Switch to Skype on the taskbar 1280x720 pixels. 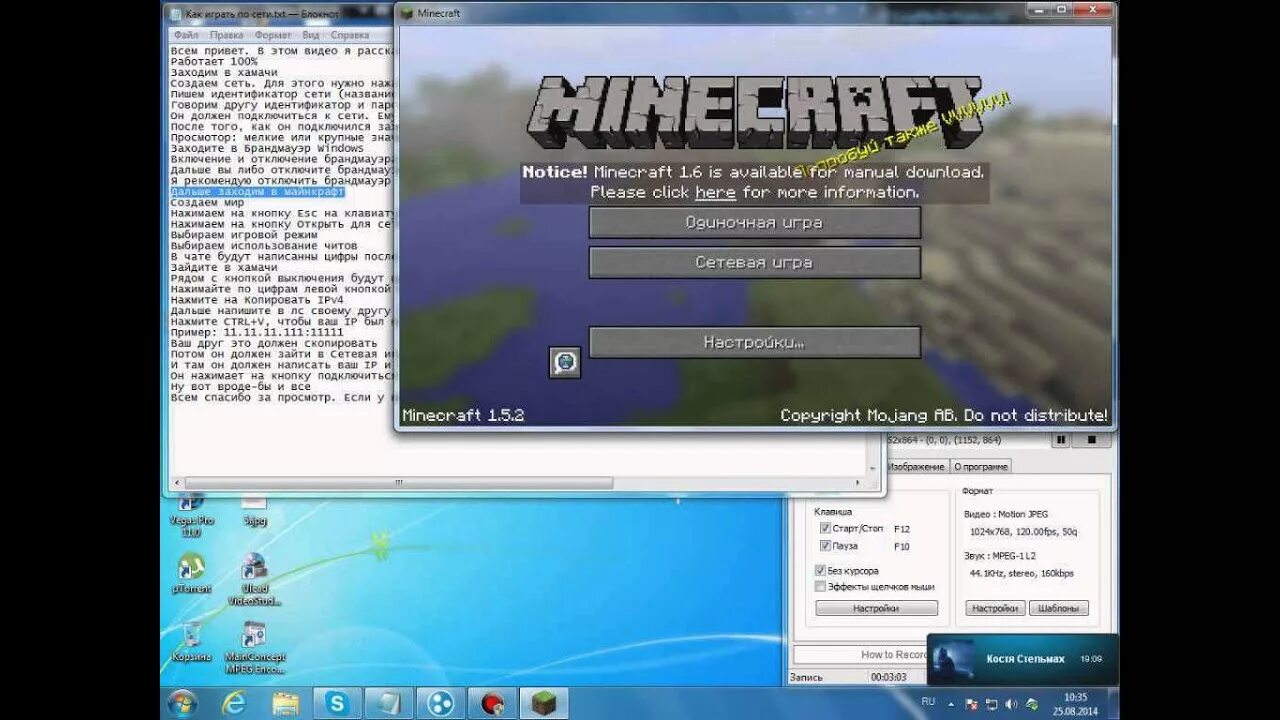pyautogui.click(x=336, y=703)
